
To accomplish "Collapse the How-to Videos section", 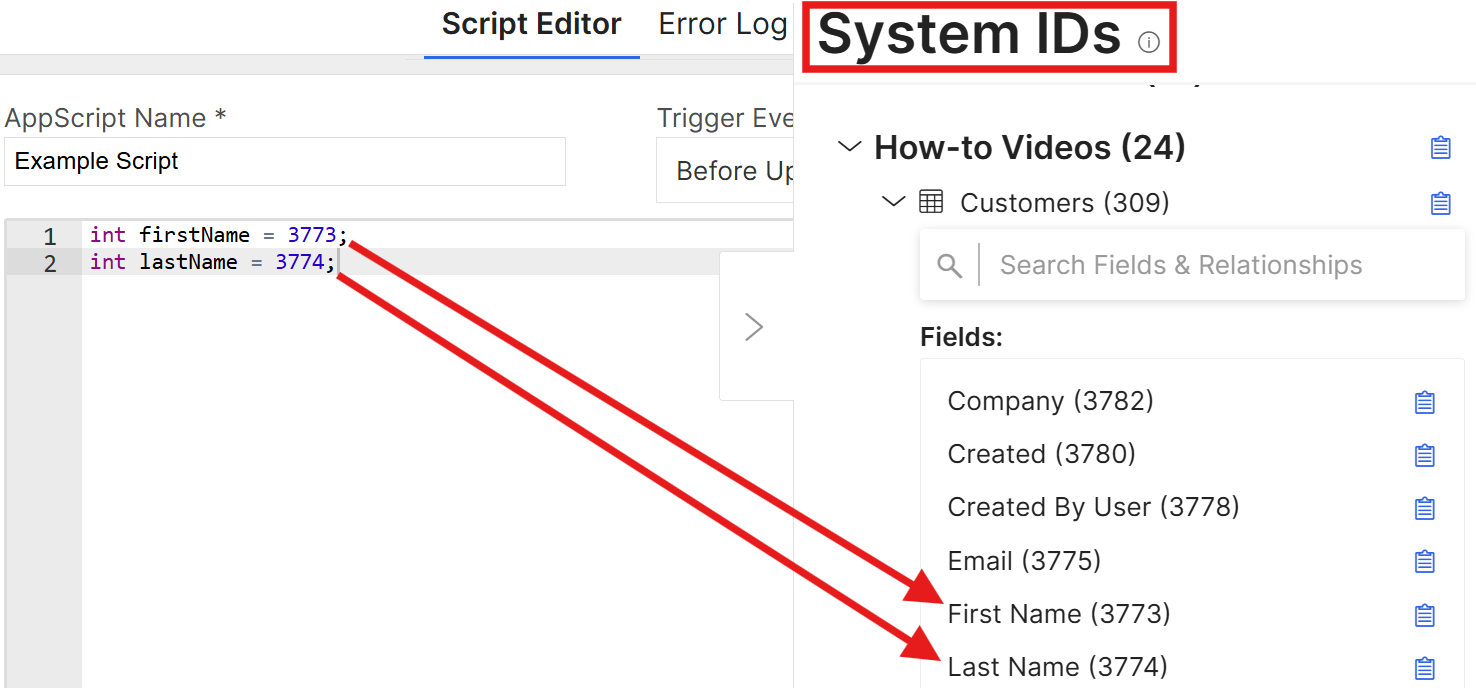I will (849, 147).
